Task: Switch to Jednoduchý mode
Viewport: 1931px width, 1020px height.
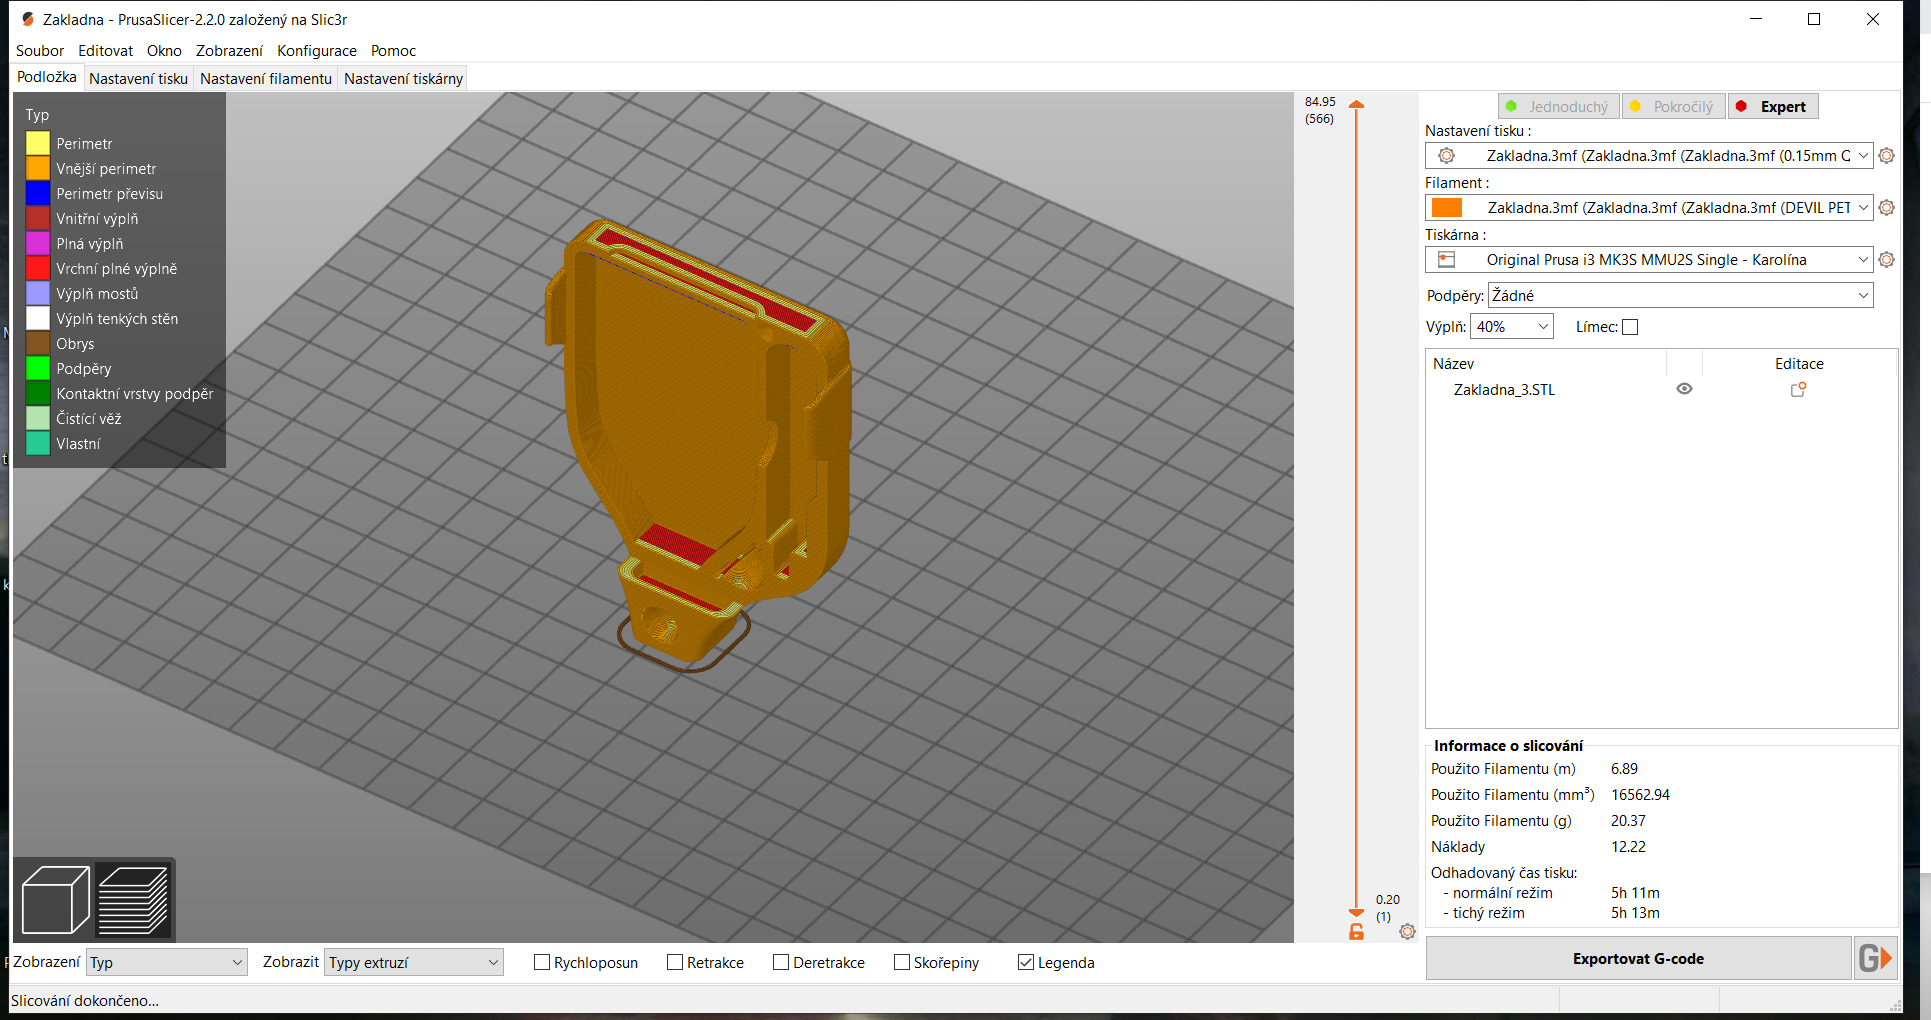Action: [x=1558, y=105]
